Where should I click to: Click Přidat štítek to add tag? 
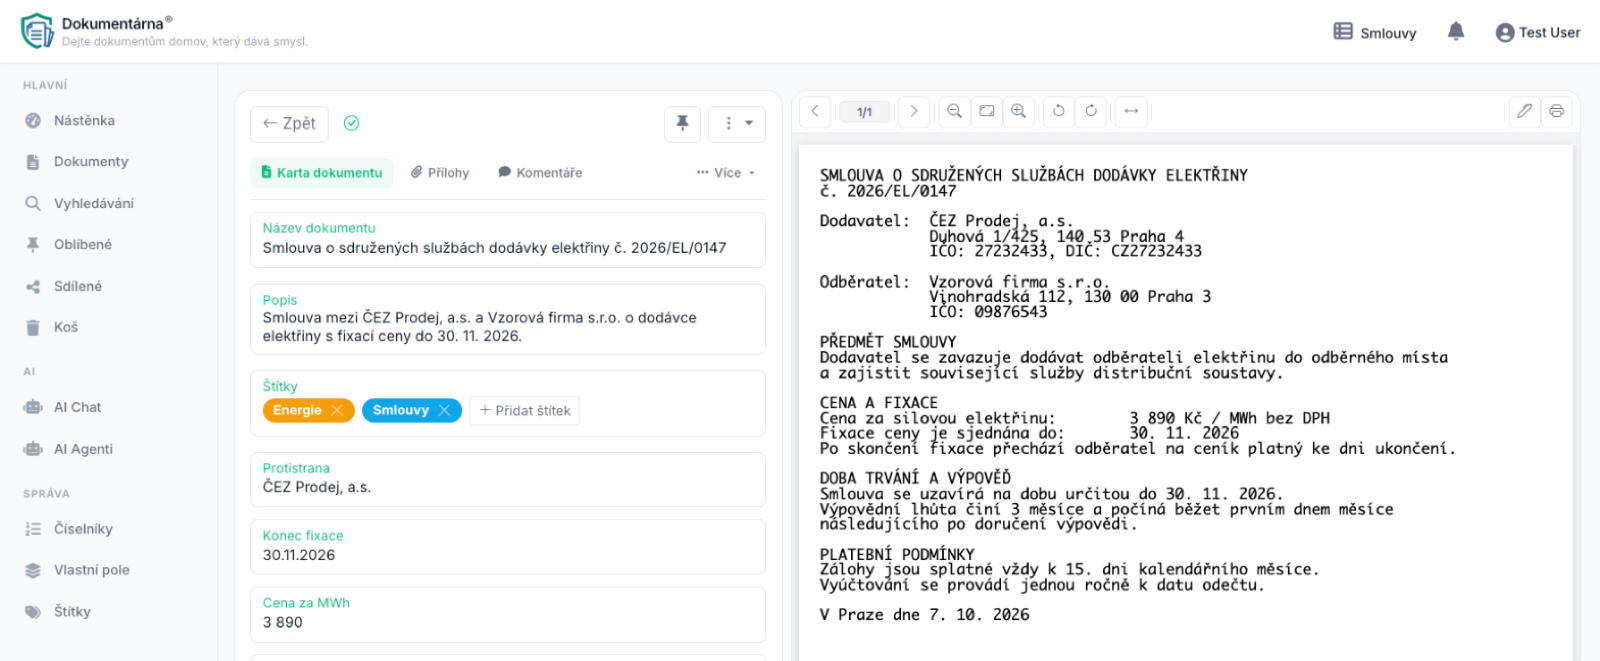[525, 411]
